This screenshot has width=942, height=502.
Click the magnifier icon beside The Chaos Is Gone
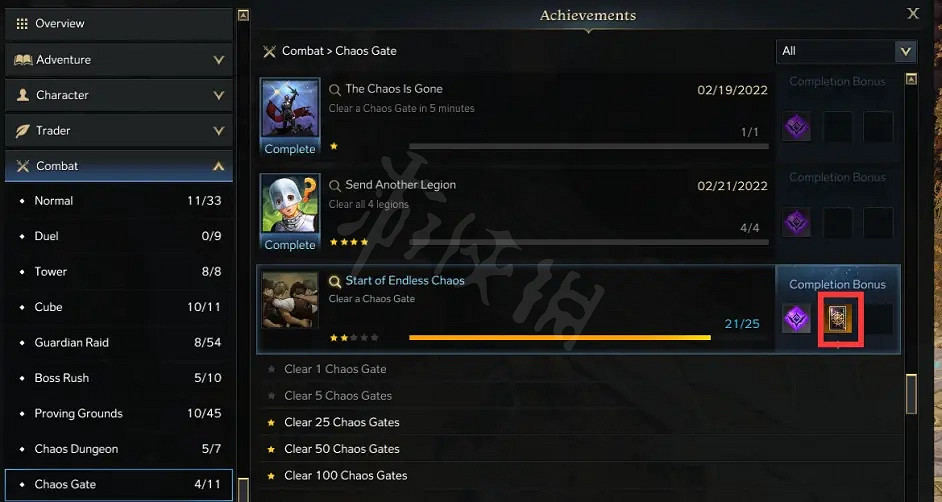335,90
